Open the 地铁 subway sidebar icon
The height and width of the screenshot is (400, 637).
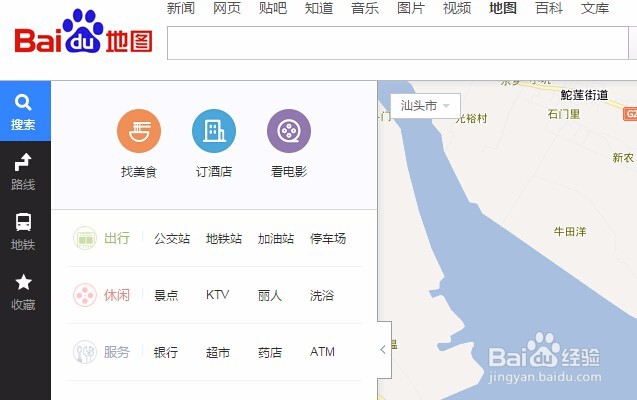tap(23, 231)
